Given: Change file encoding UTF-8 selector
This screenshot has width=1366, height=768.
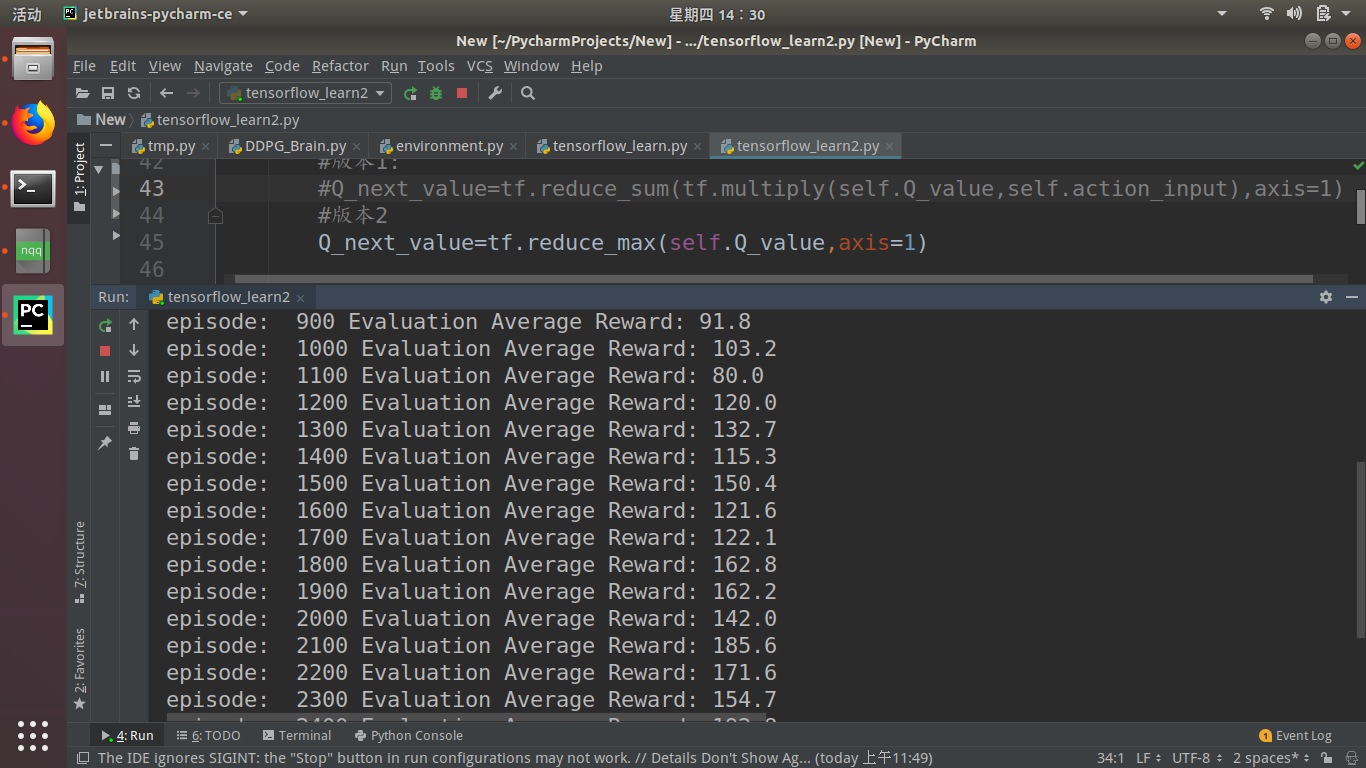Looking at the screenshot, I should click(x=1195, y=758).
